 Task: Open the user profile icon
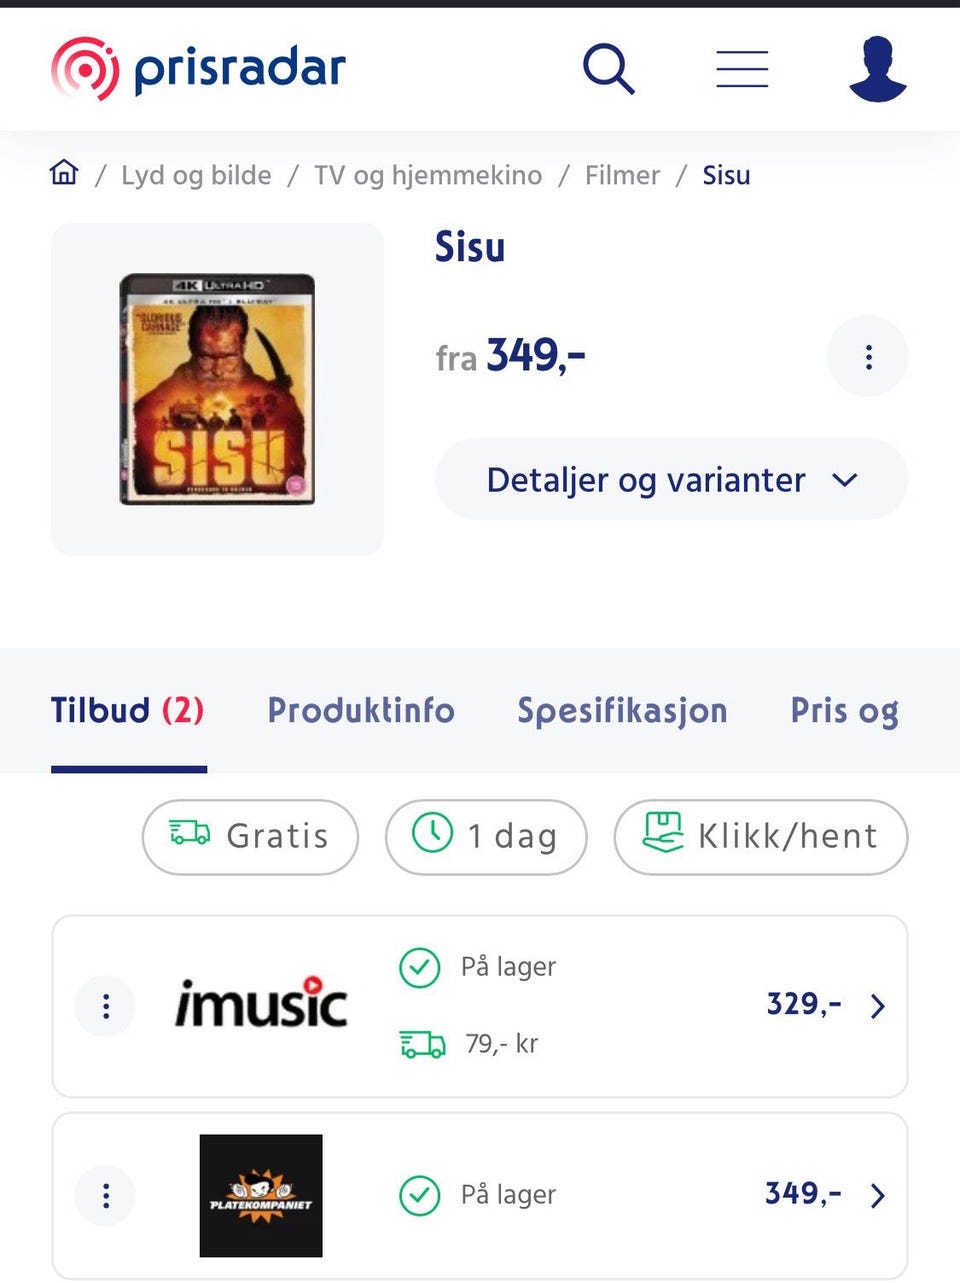coord(877,69)
